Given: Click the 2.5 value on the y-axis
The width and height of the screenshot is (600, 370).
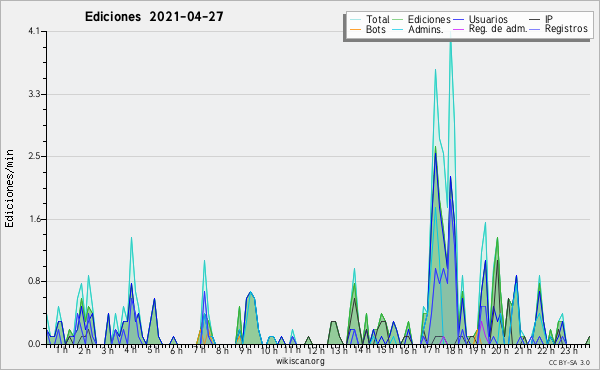Looking at the screenshot, I should tap(34, 156).
